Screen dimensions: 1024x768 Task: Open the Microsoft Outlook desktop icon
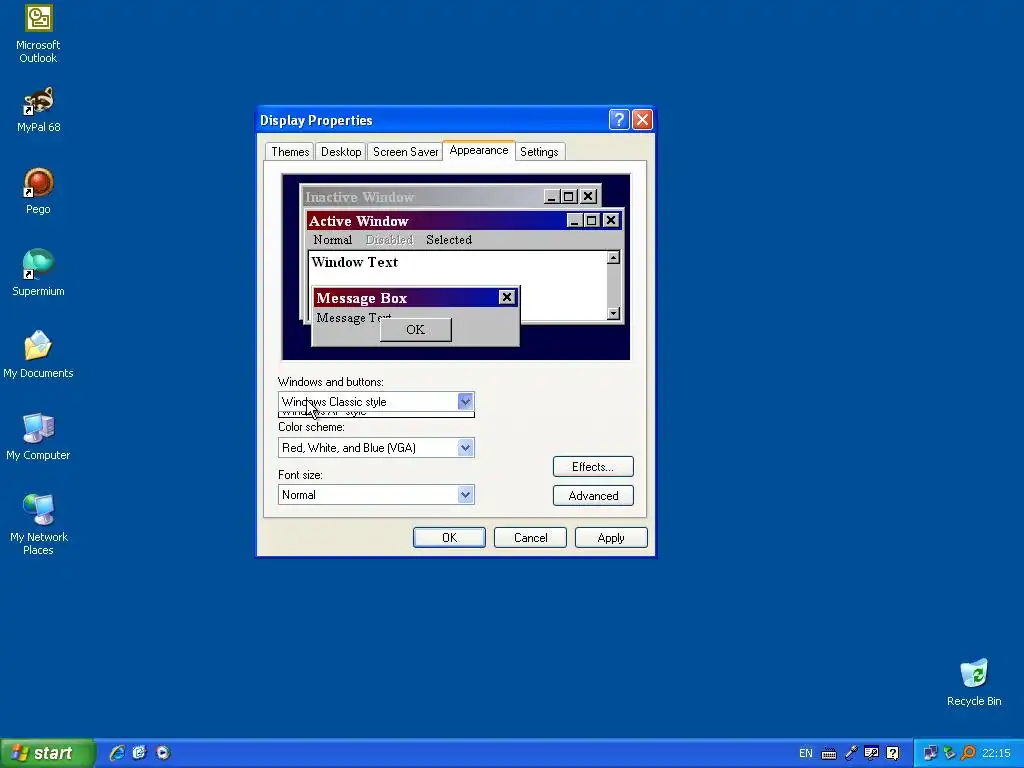point(38,34)
